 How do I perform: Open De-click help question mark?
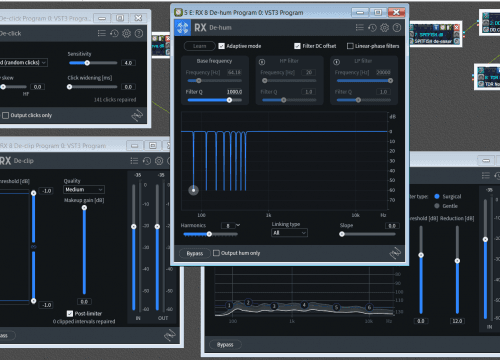click(x=139, y=33)
